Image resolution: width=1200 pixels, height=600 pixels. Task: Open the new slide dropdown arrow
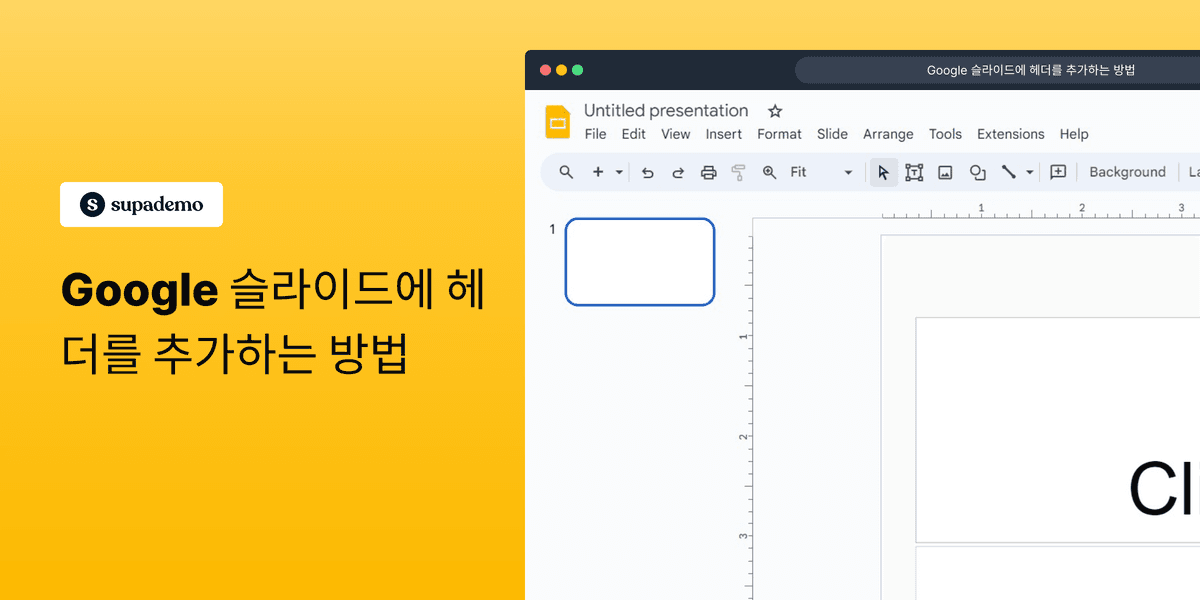618,172
